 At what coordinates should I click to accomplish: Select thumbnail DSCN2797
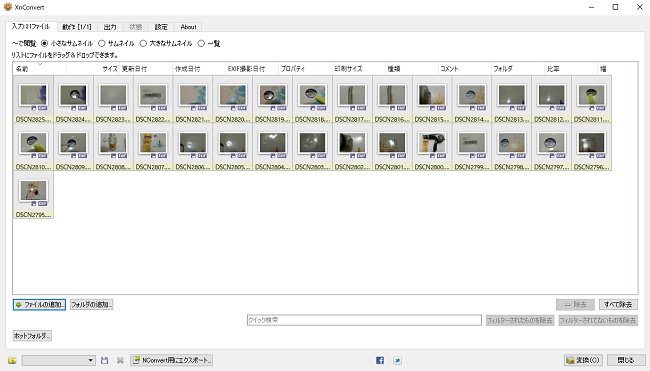[x=551, y=147]
